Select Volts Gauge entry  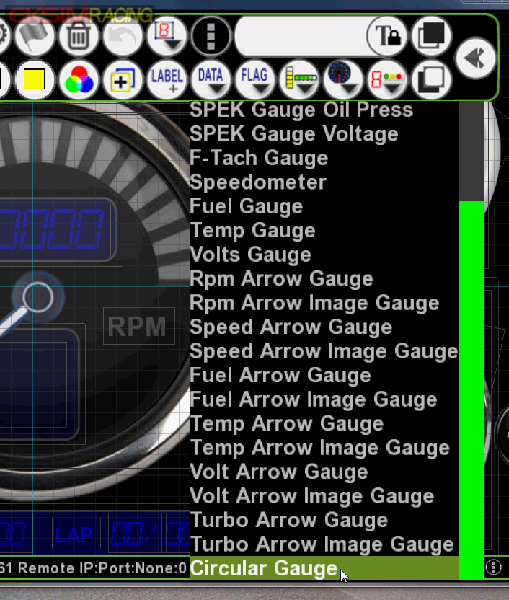(324, 254)
